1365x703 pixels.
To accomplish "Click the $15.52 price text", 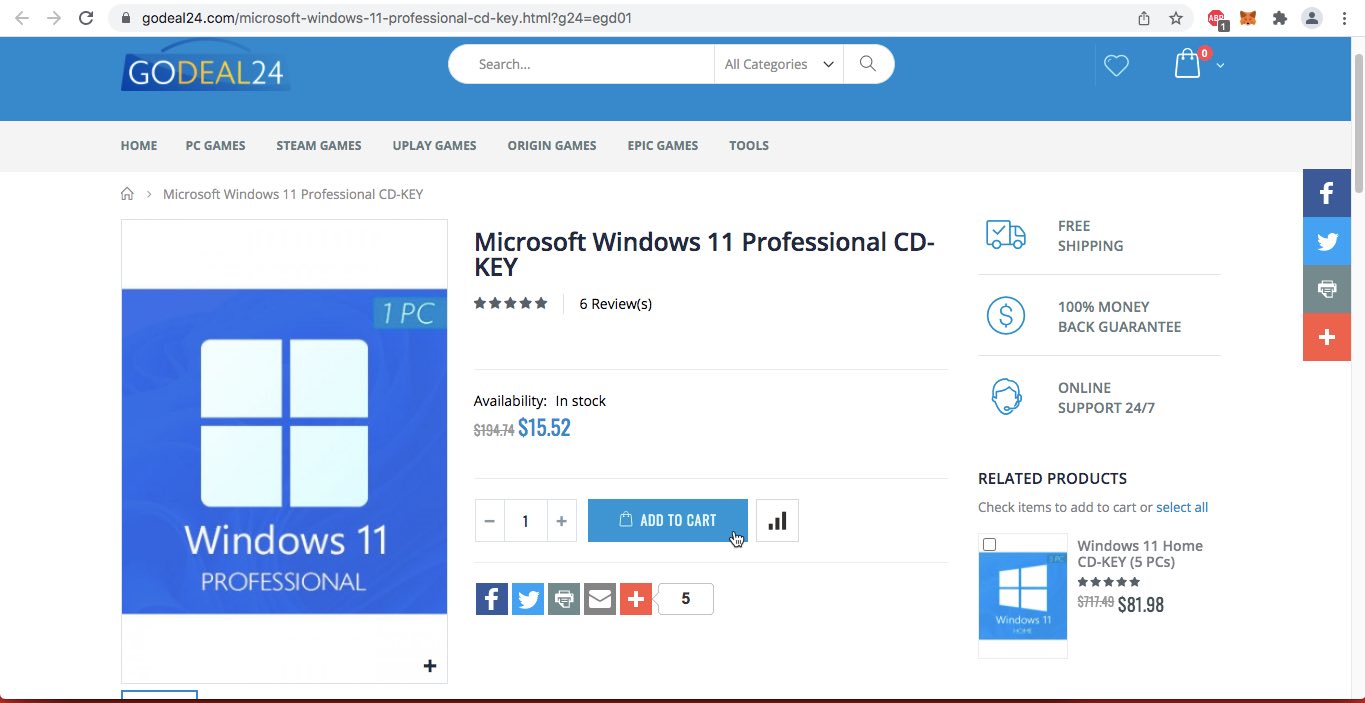I will coord(544,428).
